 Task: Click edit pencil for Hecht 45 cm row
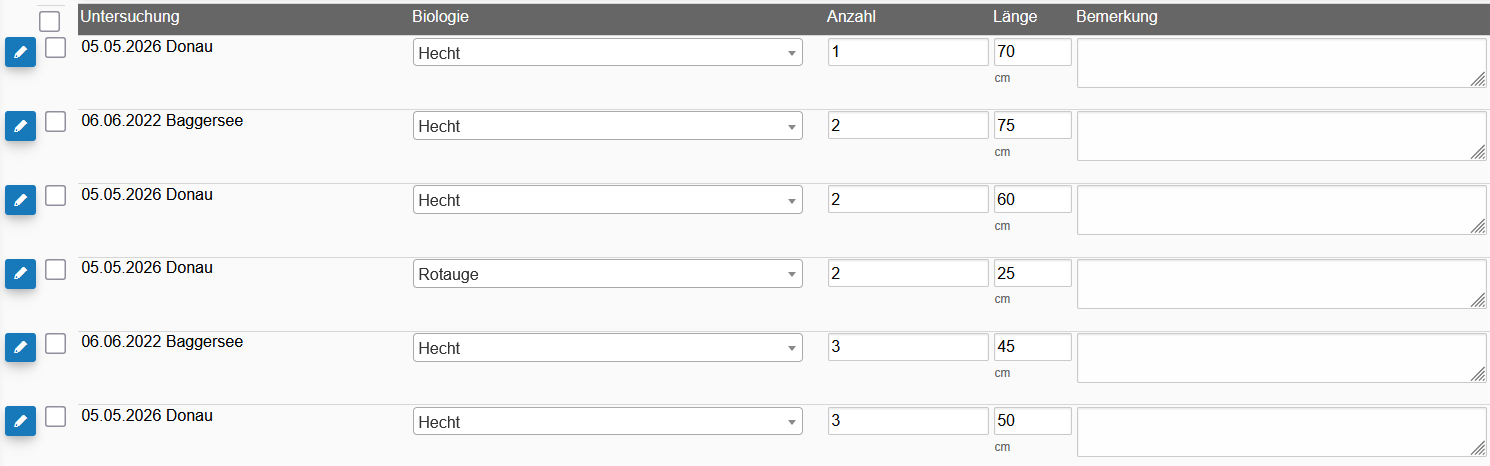coord(20,347)
